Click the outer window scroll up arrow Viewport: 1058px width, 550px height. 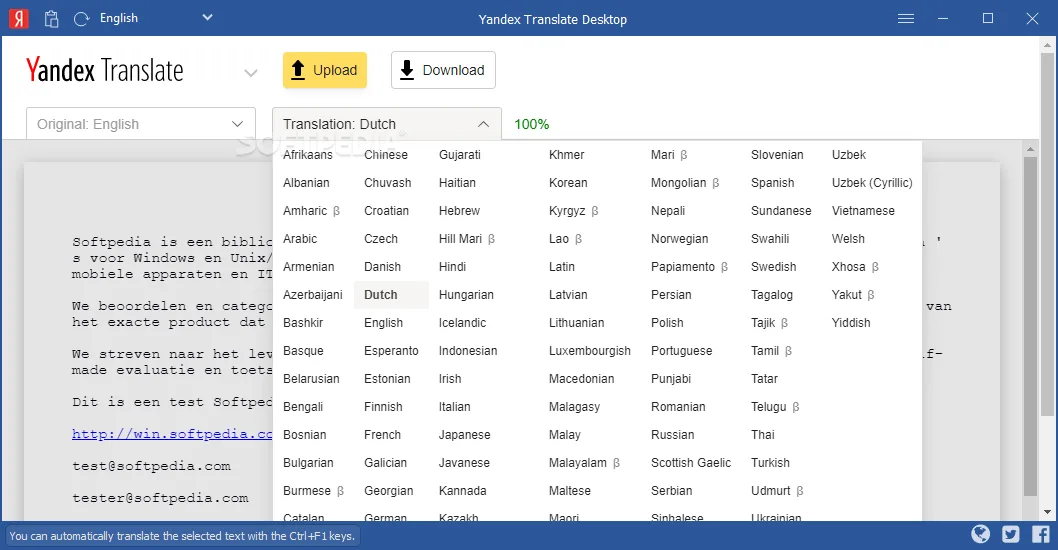tap(1048, 45)
